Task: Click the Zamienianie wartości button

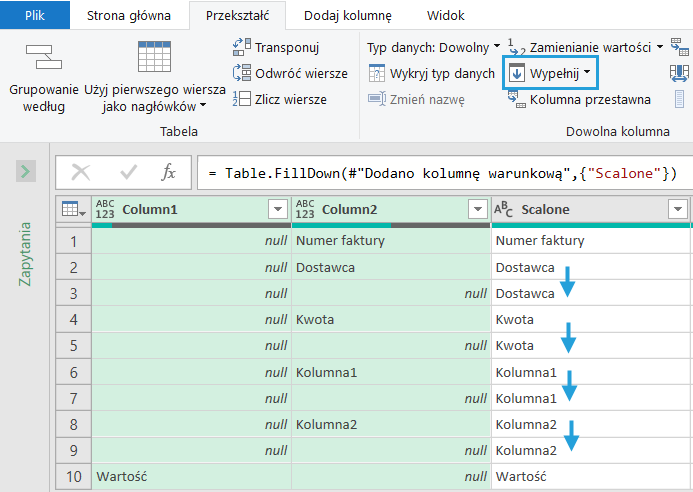Action: tap(590, 47)
